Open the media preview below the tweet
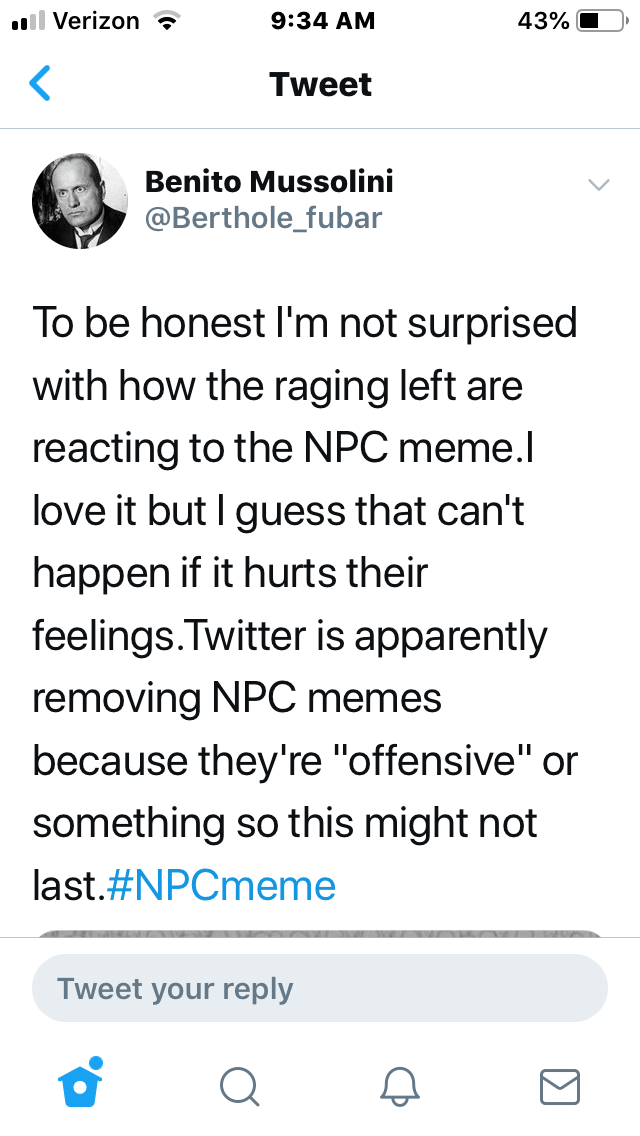This screenshot has height=1136, width=640. point(320,934)
